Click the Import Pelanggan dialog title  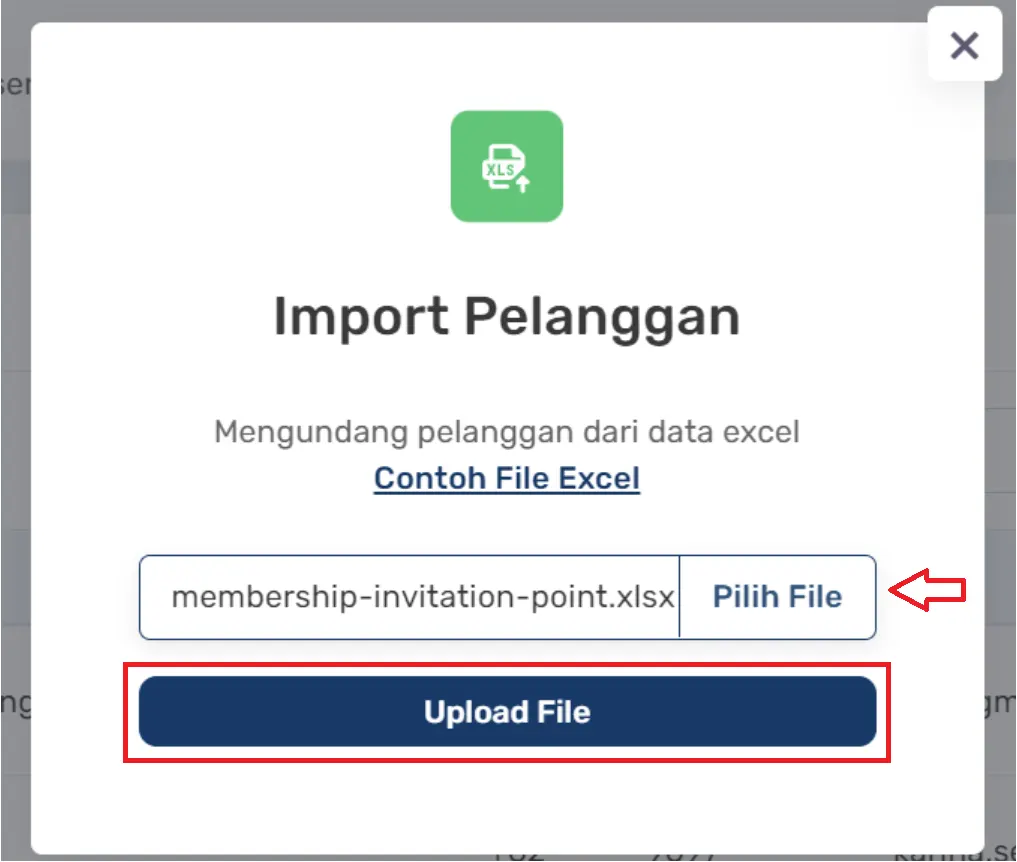pyautogui.click(x=506, y=317)
